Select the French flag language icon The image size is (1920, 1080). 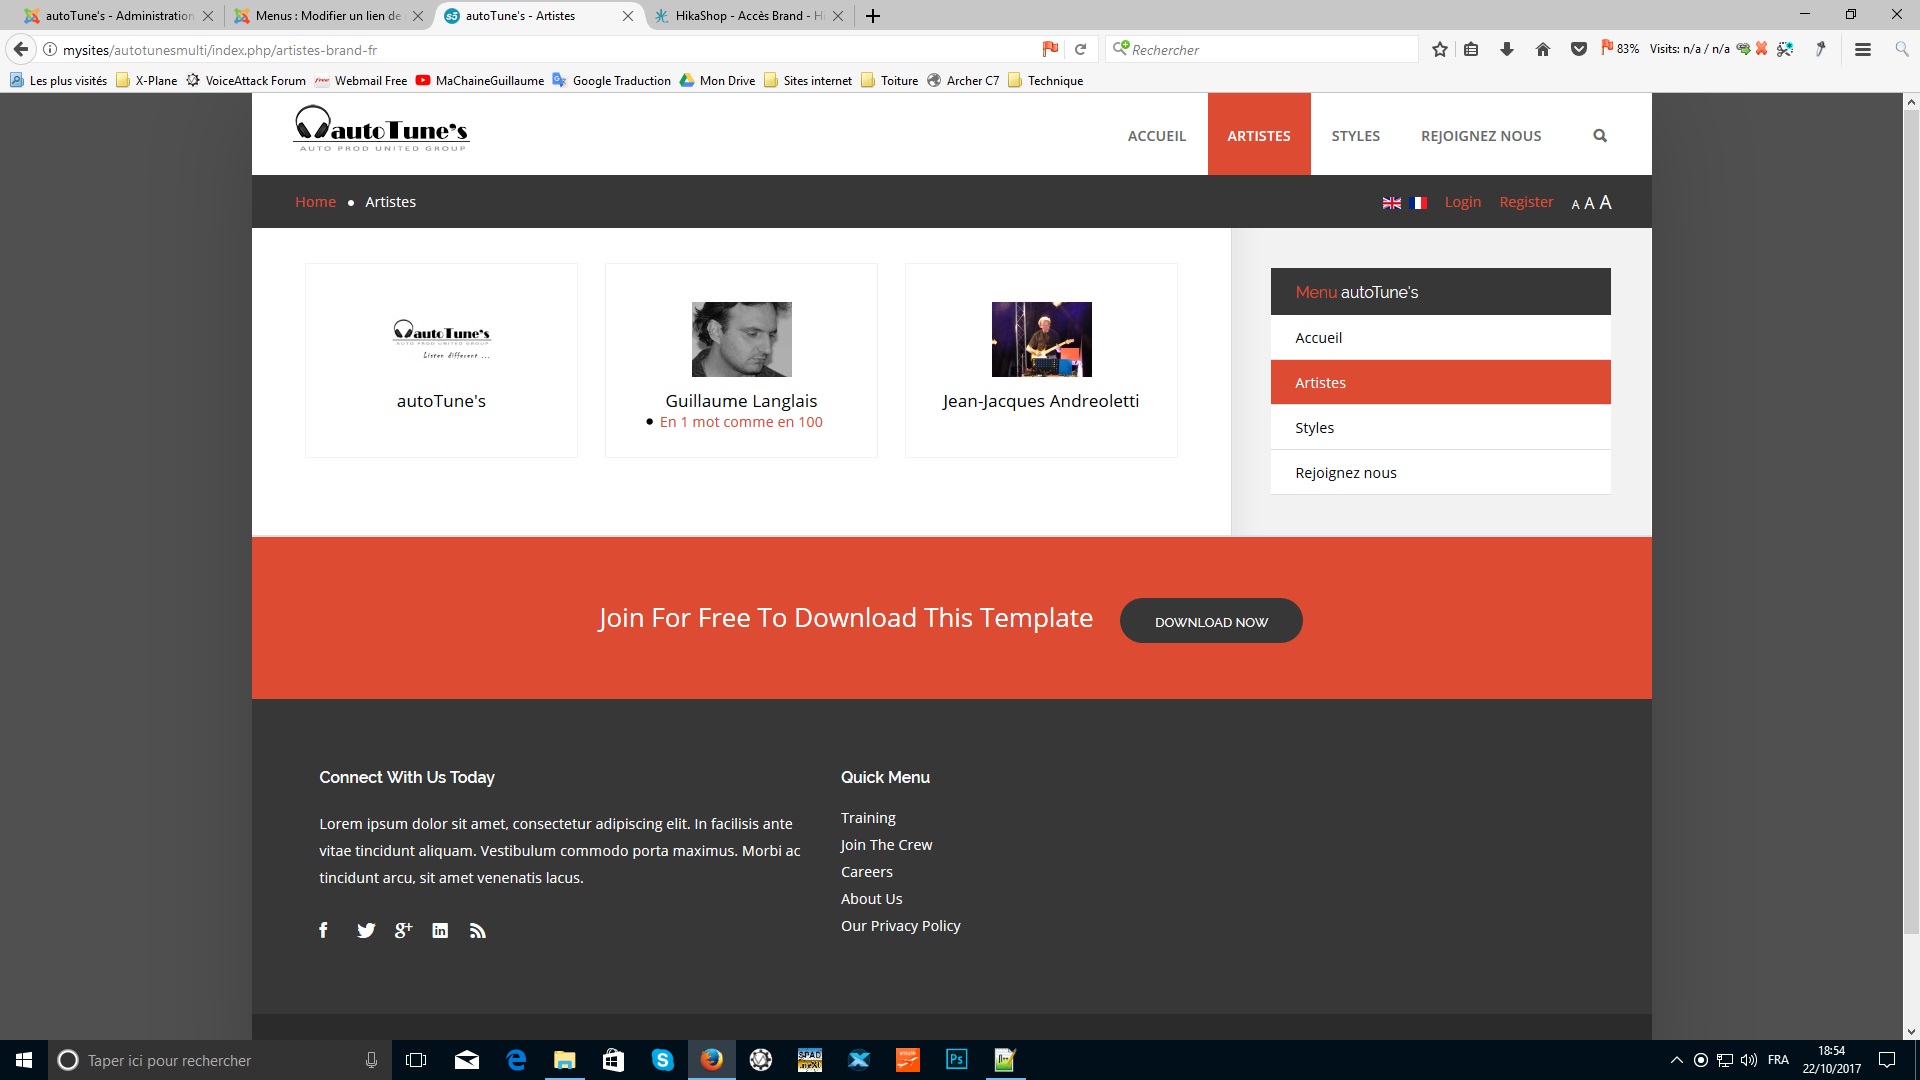coord(1418,203)
